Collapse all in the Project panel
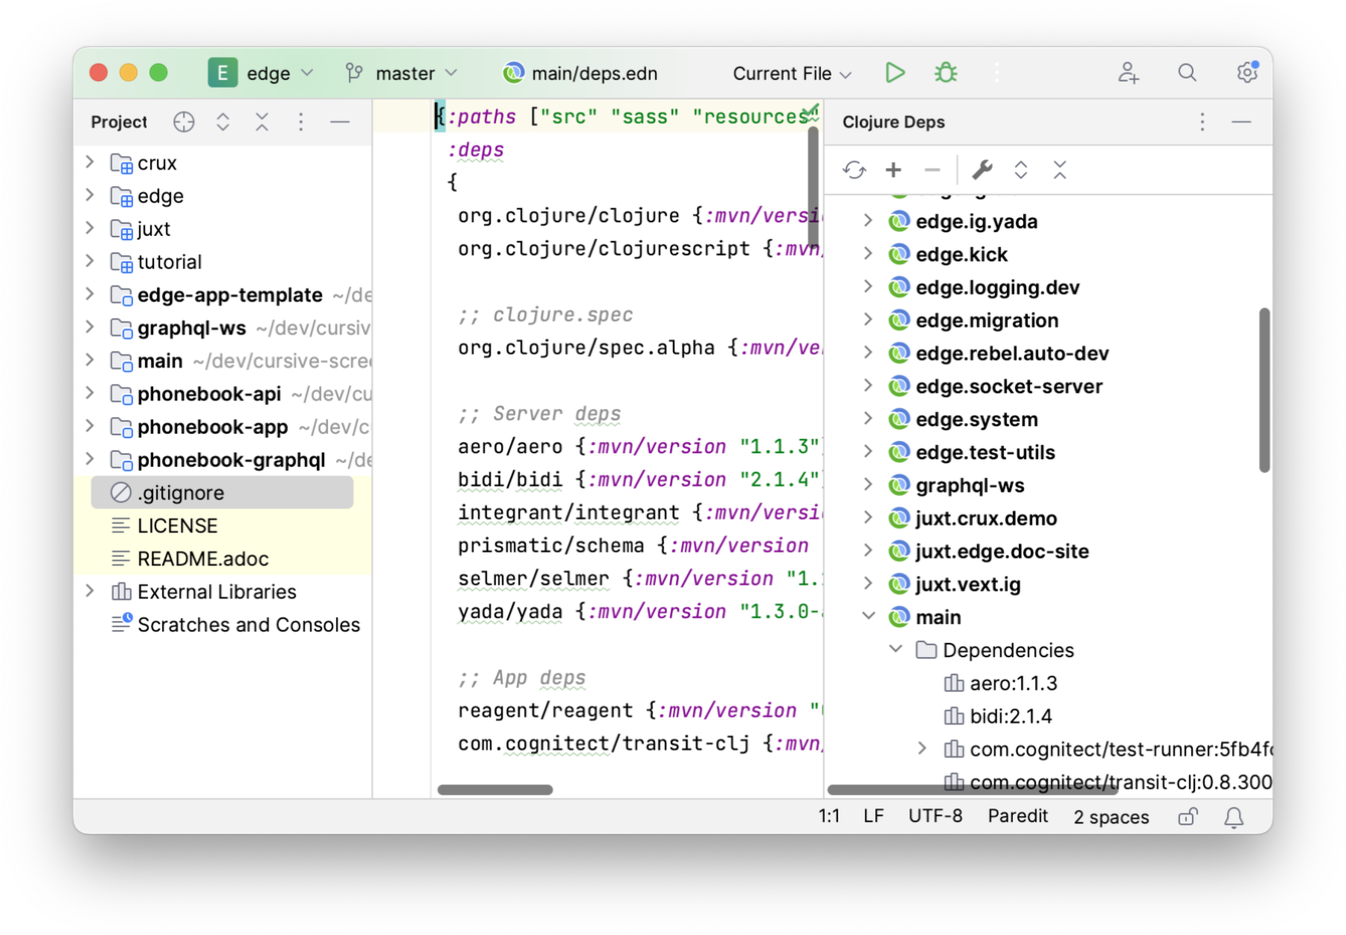 coord(262,122)
